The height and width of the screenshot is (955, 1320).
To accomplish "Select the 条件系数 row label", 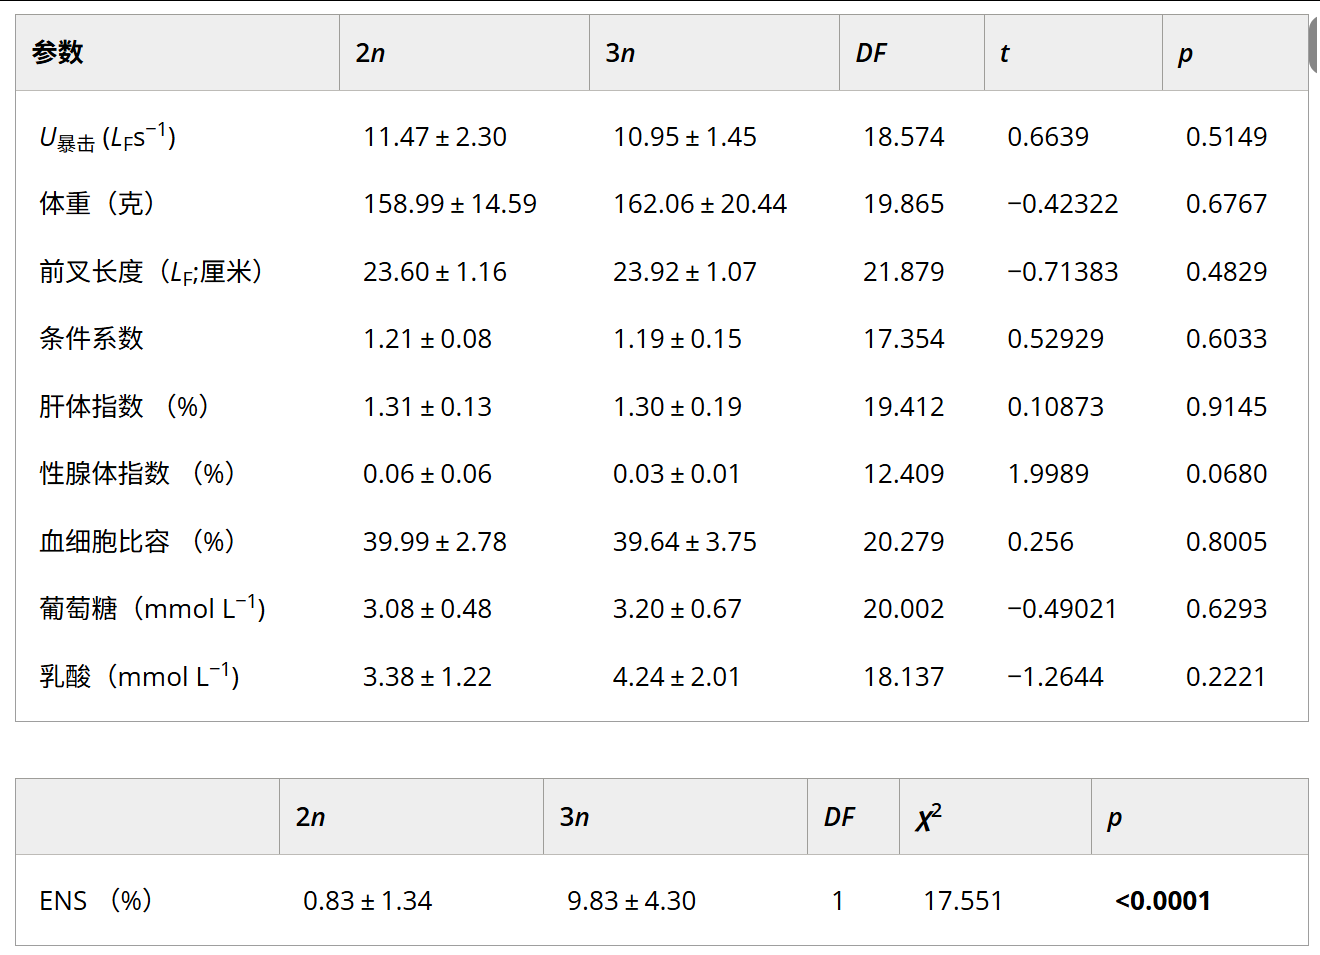I will (92, 339).
